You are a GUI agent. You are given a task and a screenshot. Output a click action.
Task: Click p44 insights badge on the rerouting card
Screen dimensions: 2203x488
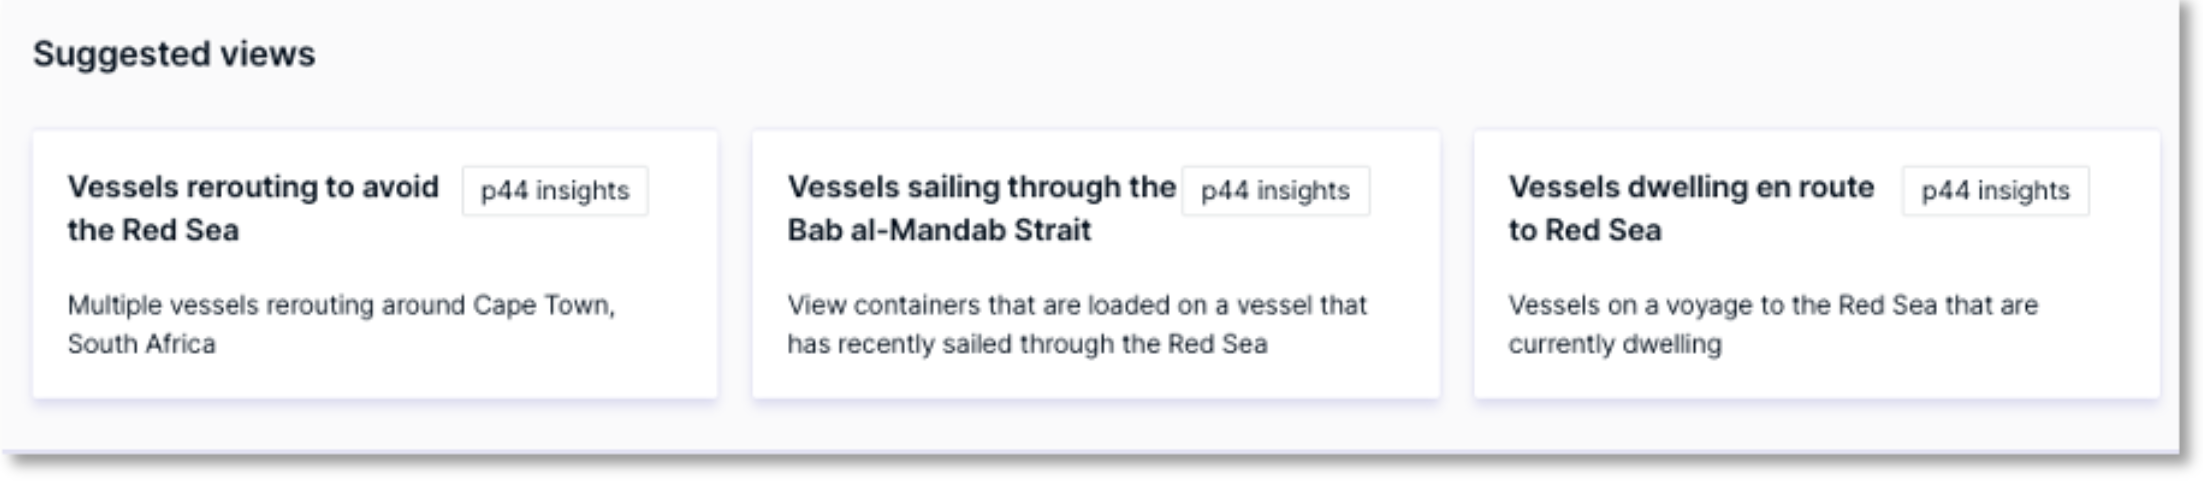[555, 191]
